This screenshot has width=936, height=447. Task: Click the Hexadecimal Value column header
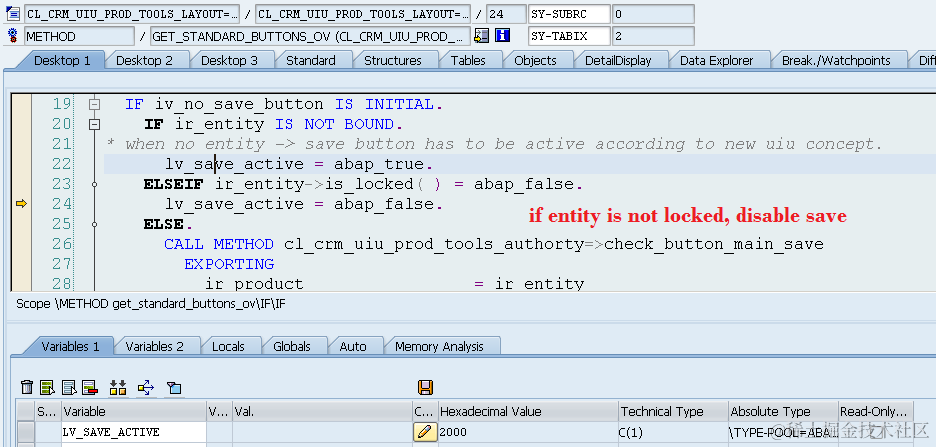(x=528, y=412)
